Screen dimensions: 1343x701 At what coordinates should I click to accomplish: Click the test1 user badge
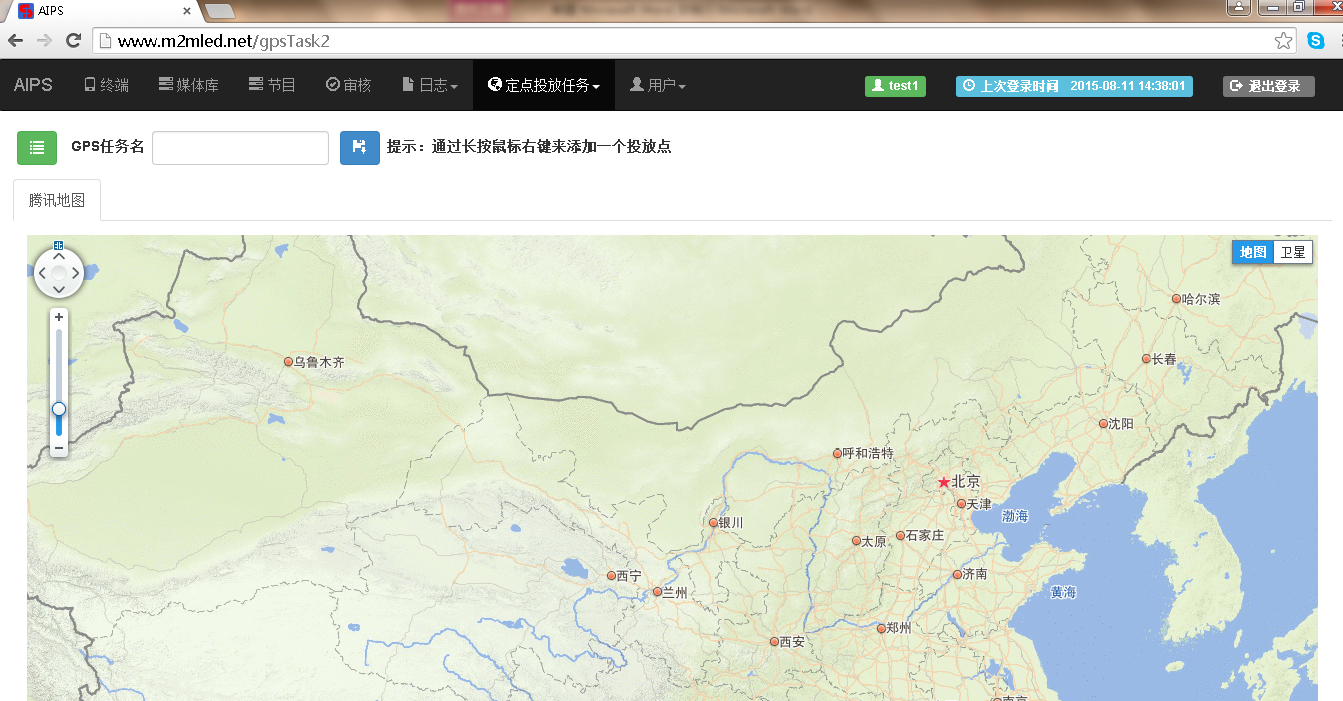[895, 86]
